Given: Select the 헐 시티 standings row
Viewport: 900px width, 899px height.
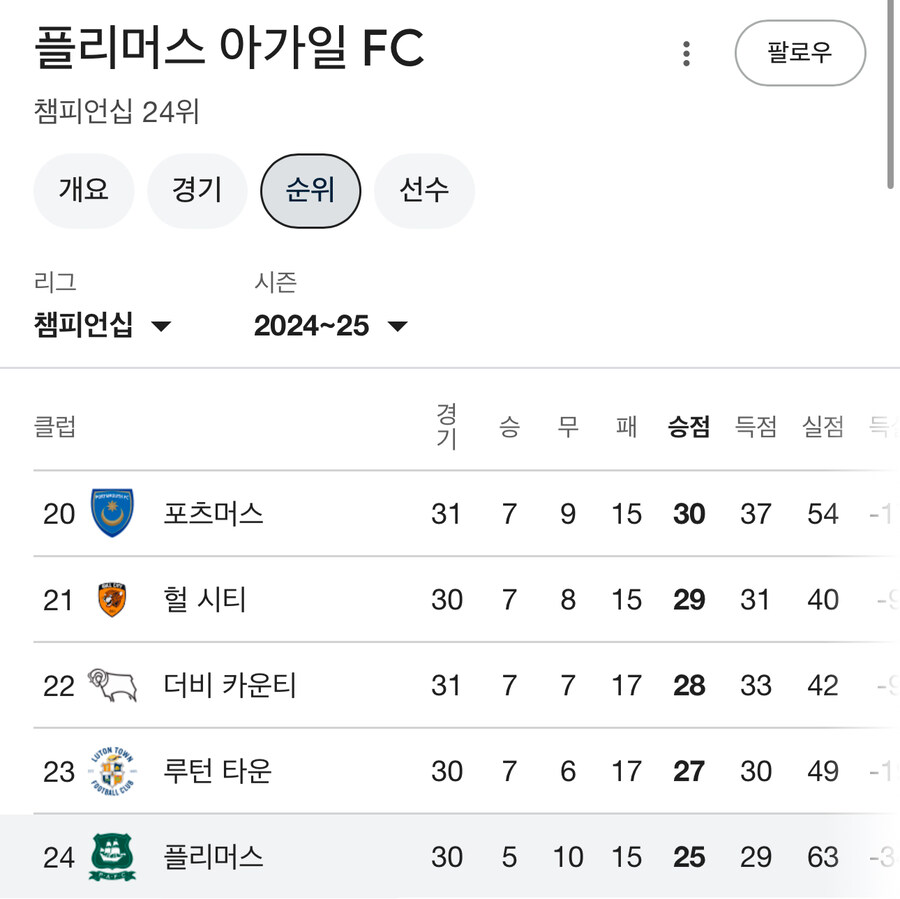Looking at the screenshot, I should tap(450, 600).
